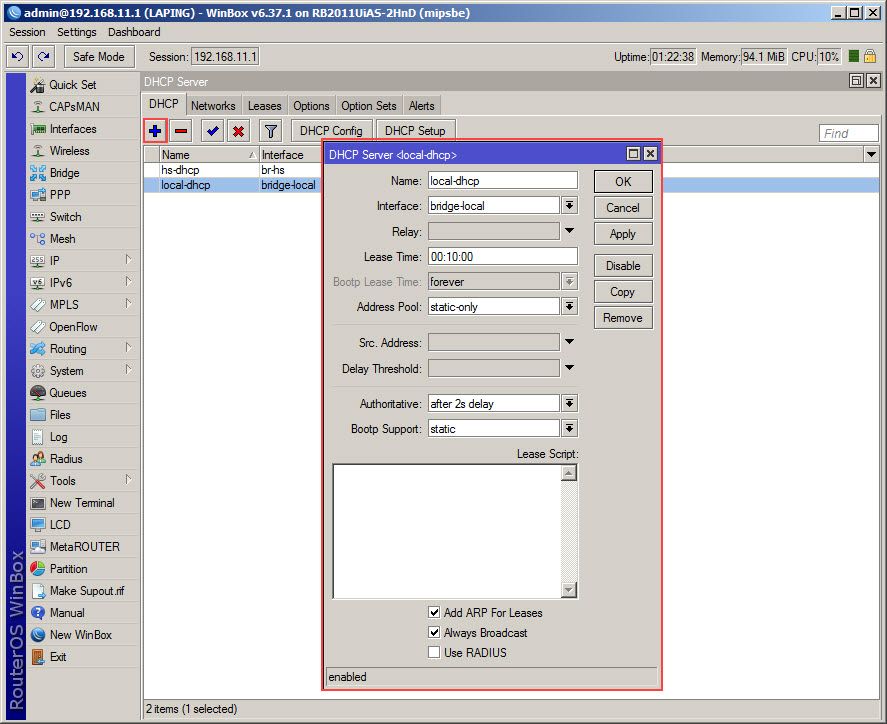Open the Settings menu
Screen dimensions: 887x724
(x=77, y=32)
